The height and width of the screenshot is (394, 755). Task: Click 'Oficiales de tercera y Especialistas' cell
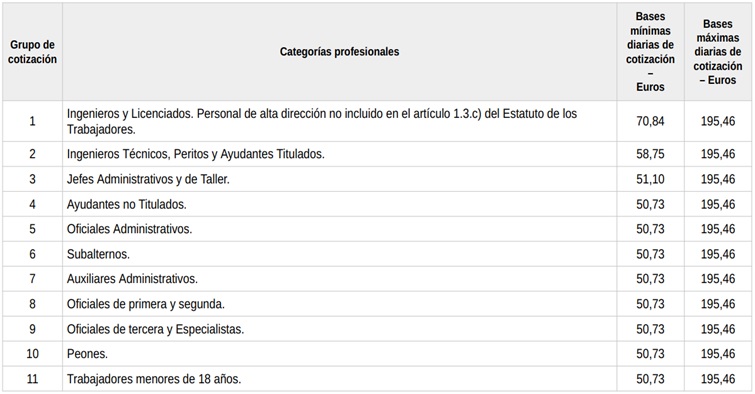click(x=339, y=329)
